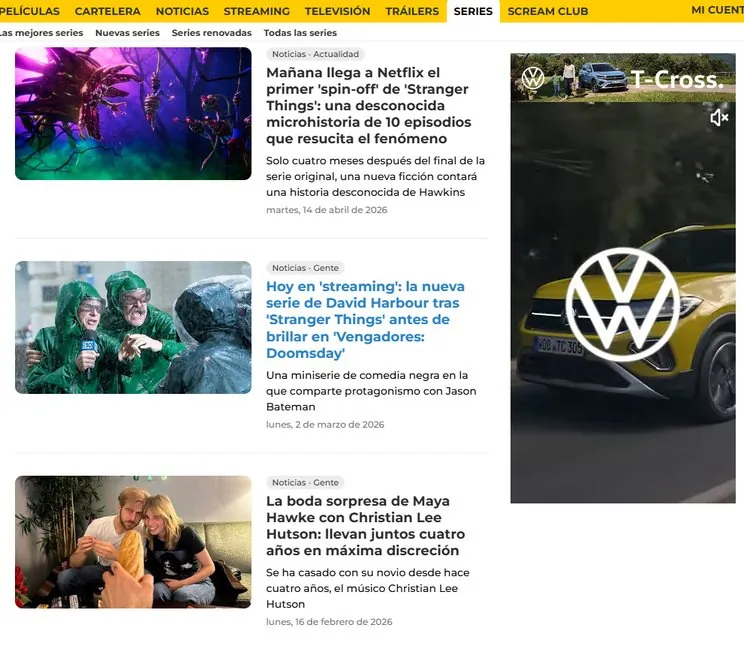Click Noticias - Gente tag above David Harbour article
The width and height of the screenshot is (744, 649).
305,268
